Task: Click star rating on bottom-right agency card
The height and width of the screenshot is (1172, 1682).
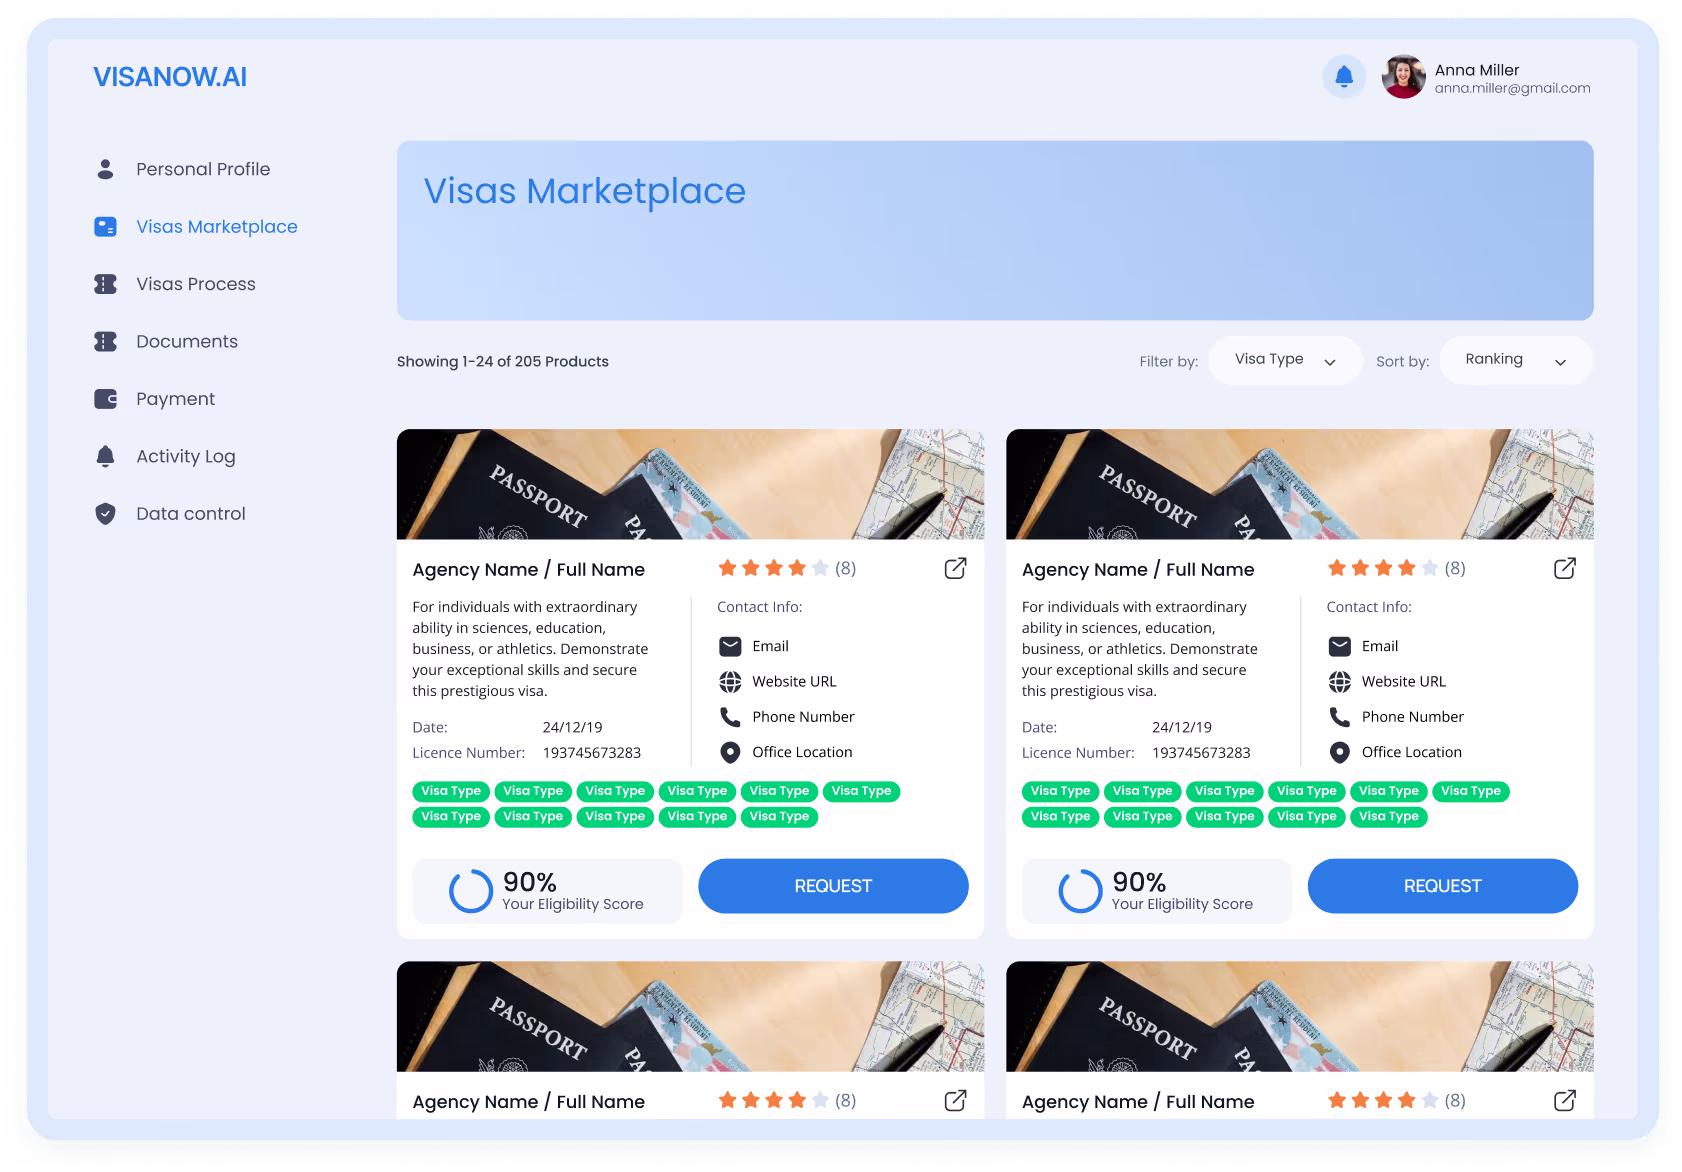Action: tap(1383, 1100)
